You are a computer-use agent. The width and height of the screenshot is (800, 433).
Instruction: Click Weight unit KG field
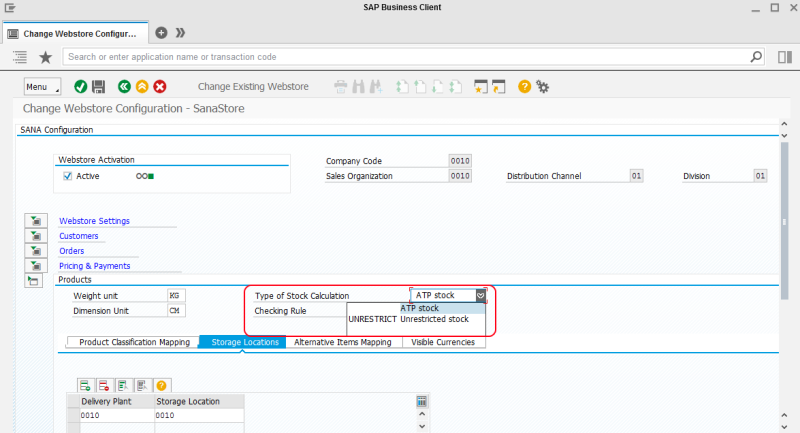pos(176,296)
